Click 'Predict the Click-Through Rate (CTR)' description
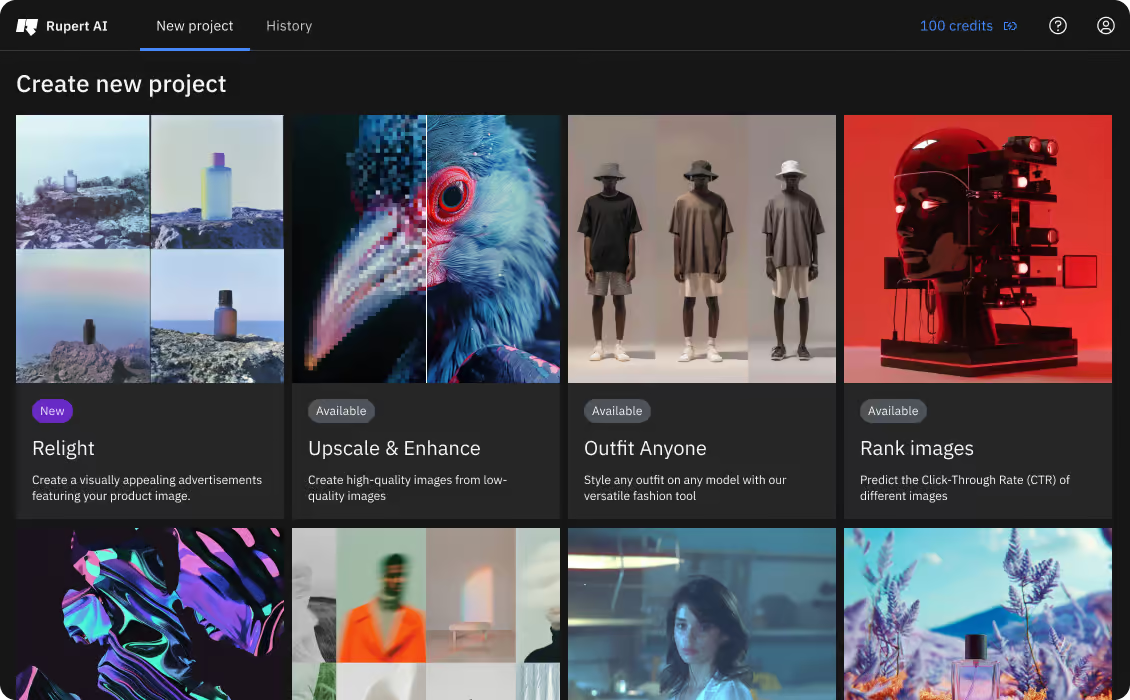1130x700 pixels. coord(965,488)
